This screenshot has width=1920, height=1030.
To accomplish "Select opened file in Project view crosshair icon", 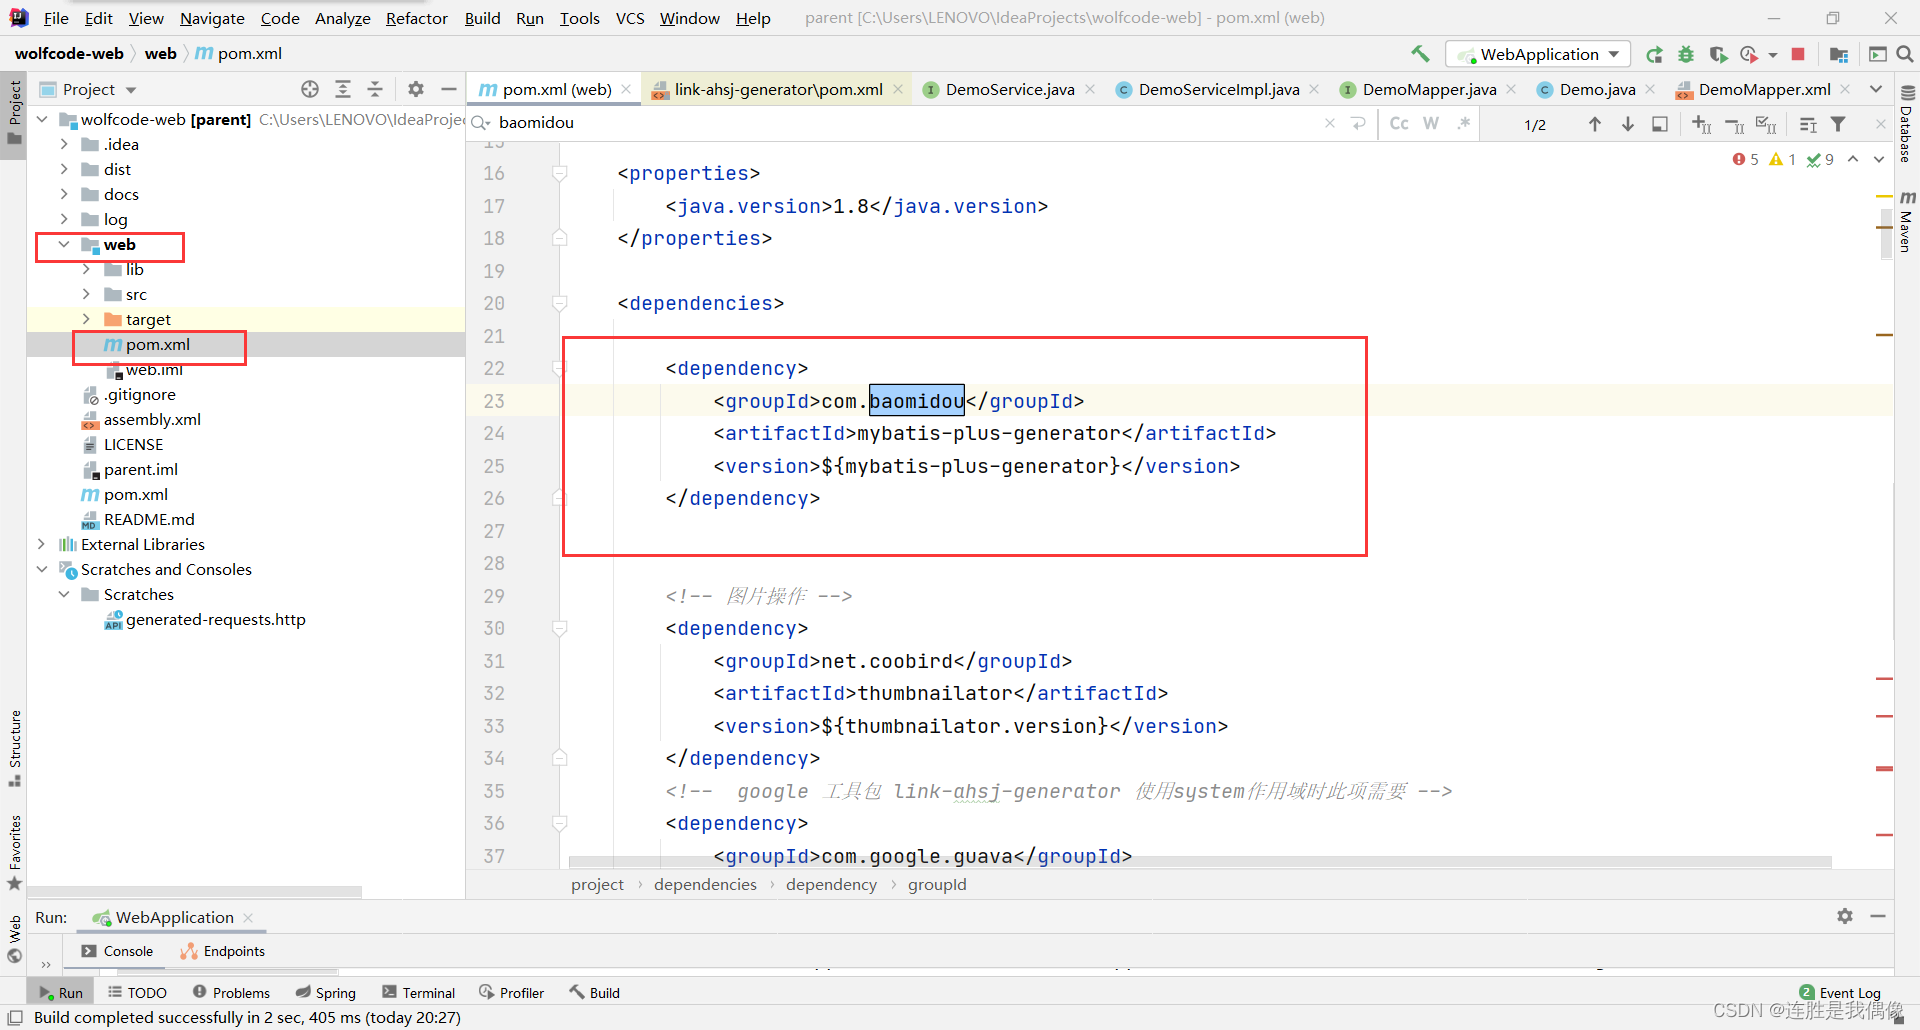I will click(310, 89).
